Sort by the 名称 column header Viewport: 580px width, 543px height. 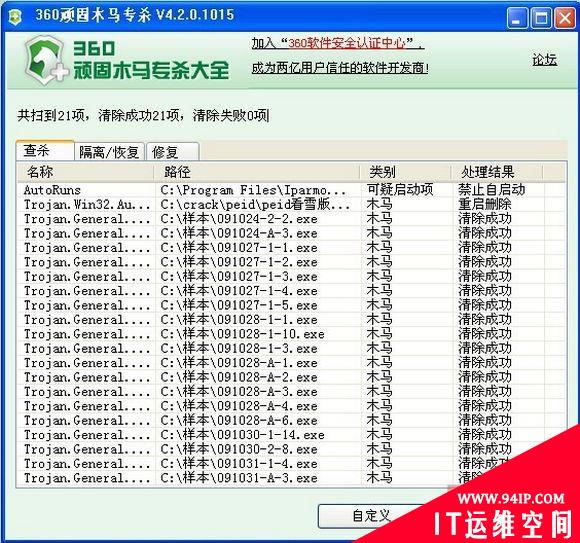85,172
